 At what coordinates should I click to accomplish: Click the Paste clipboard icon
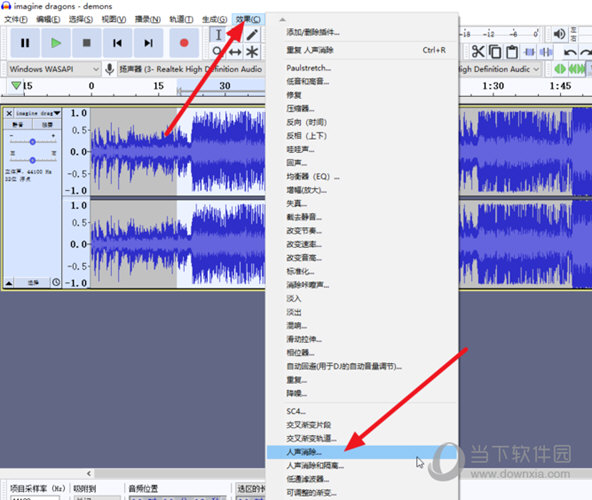512,51
